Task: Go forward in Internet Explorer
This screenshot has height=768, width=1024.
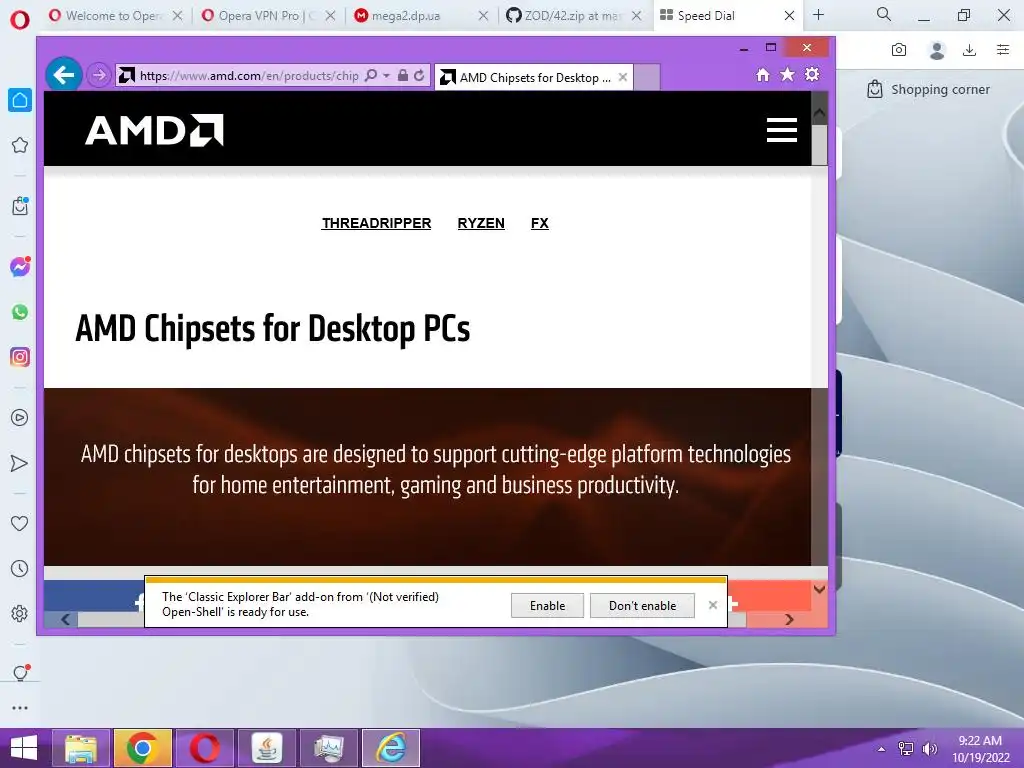Action: pyautogui.click(x=99, y=75)
